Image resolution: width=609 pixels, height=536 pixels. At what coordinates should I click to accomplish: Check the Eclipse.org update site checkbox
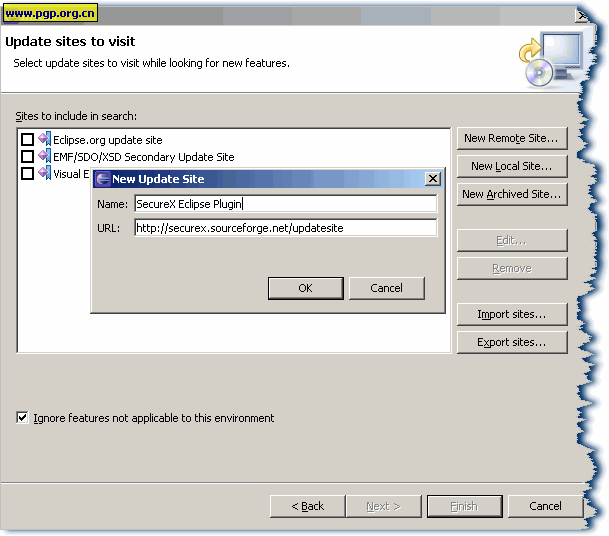28,139
